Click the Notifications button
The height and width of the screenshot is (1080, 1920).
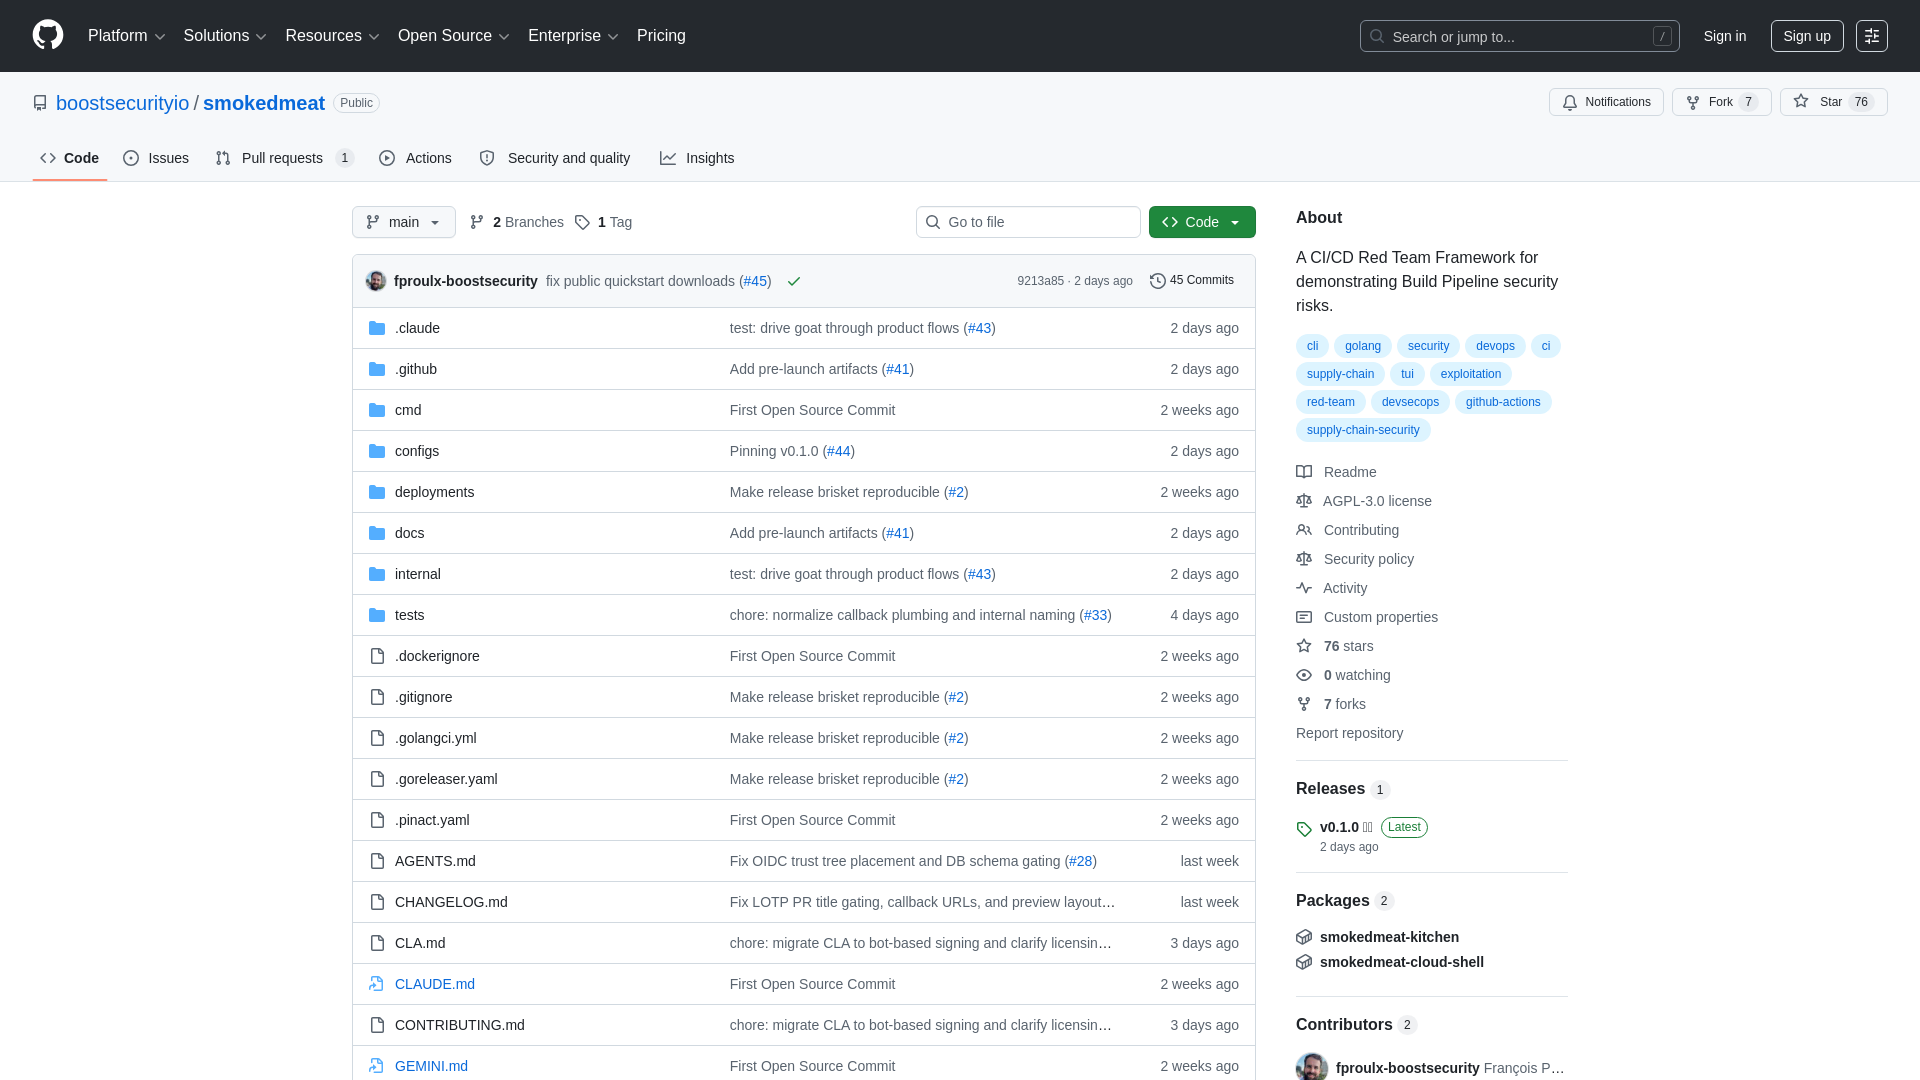[1606, 102]
